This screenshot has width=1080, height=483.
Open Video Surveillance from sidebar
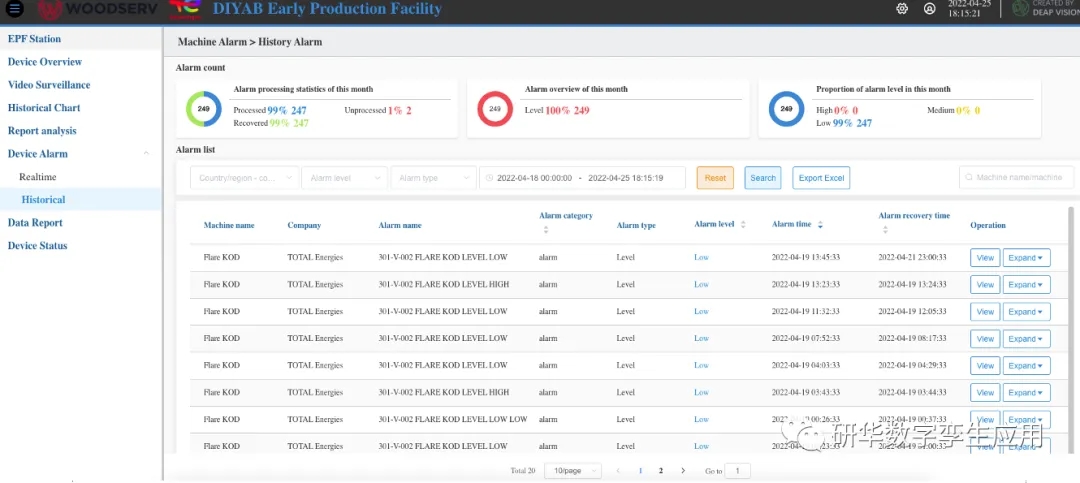(49, 85)
